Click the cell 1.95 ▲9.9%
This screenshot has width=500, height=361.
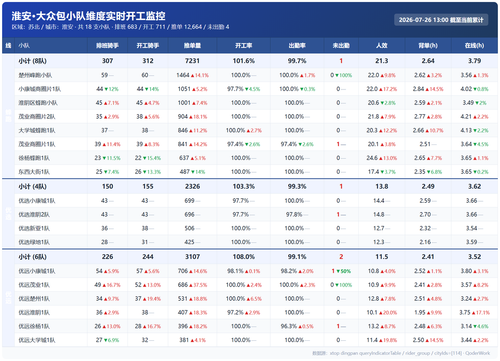428,312
